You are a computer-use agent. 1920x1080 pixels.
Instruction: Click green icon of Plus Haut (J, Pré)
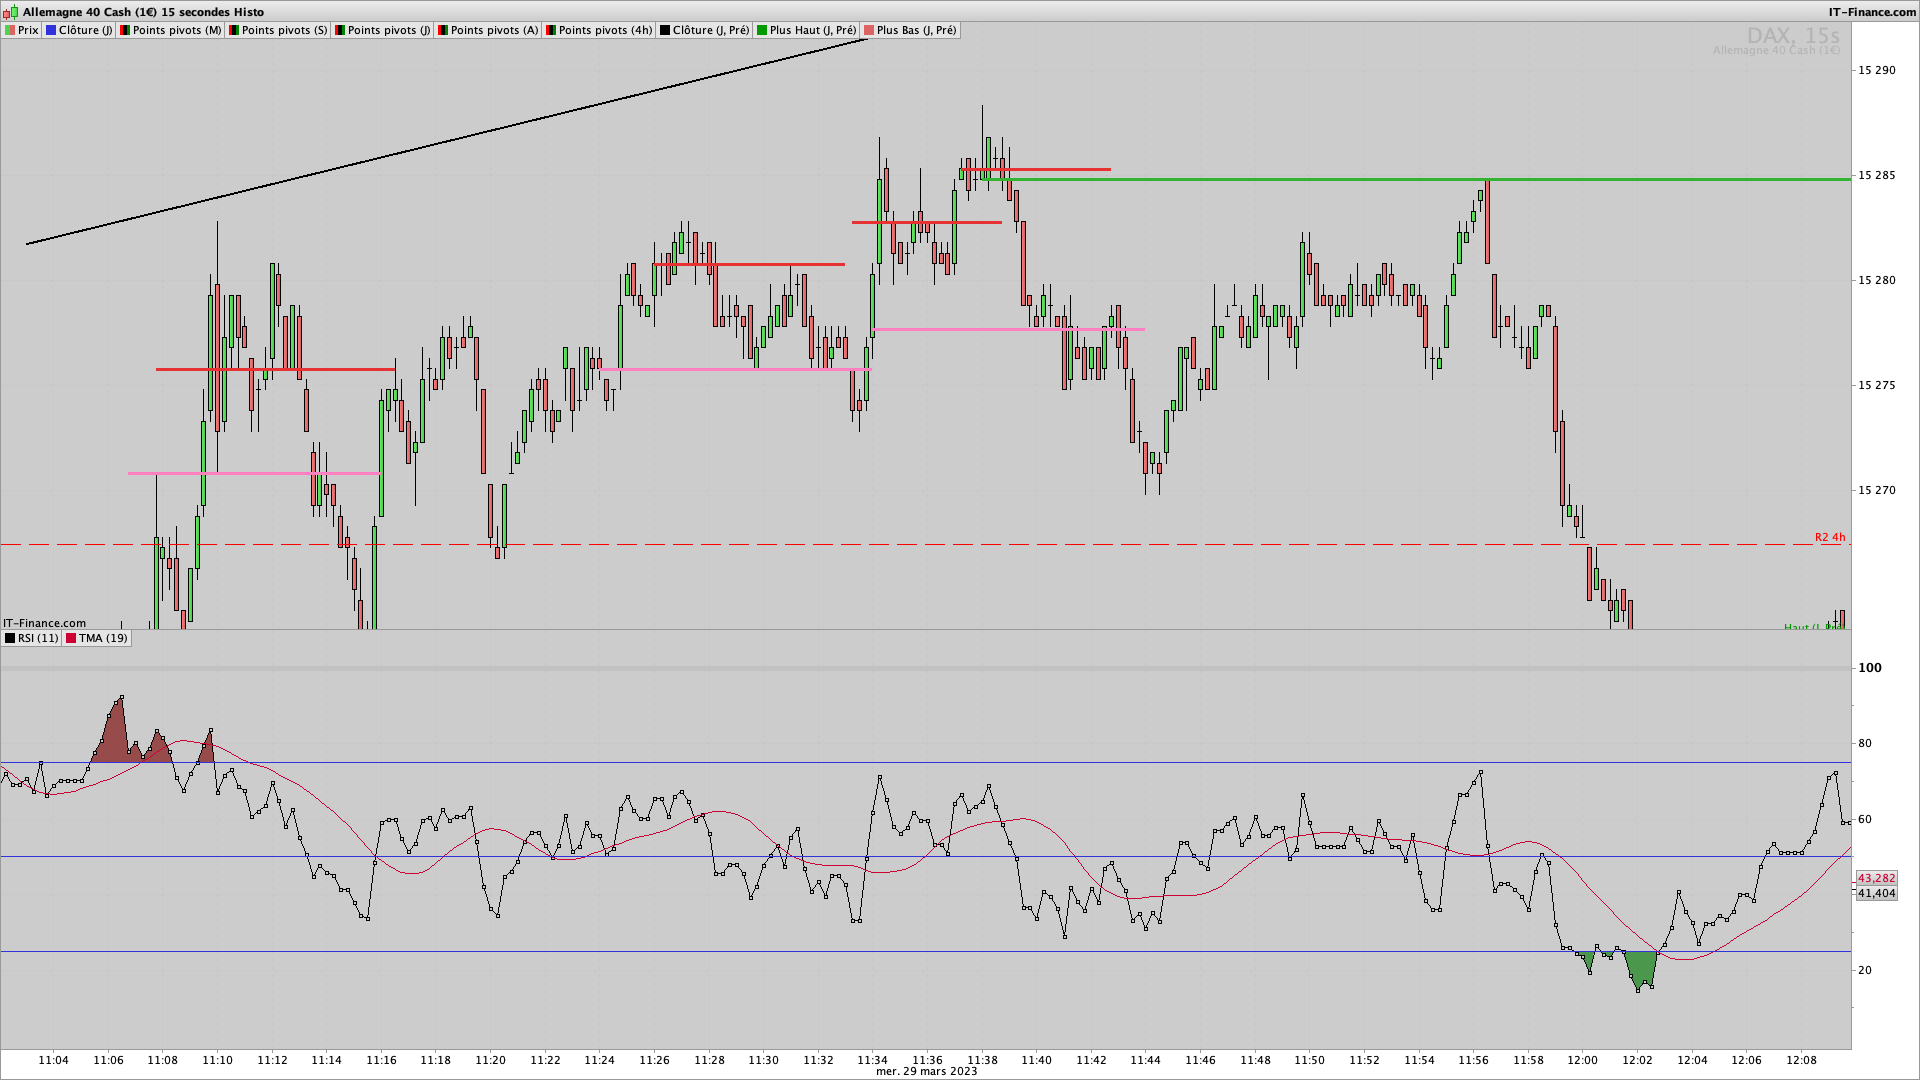point(762,30)
